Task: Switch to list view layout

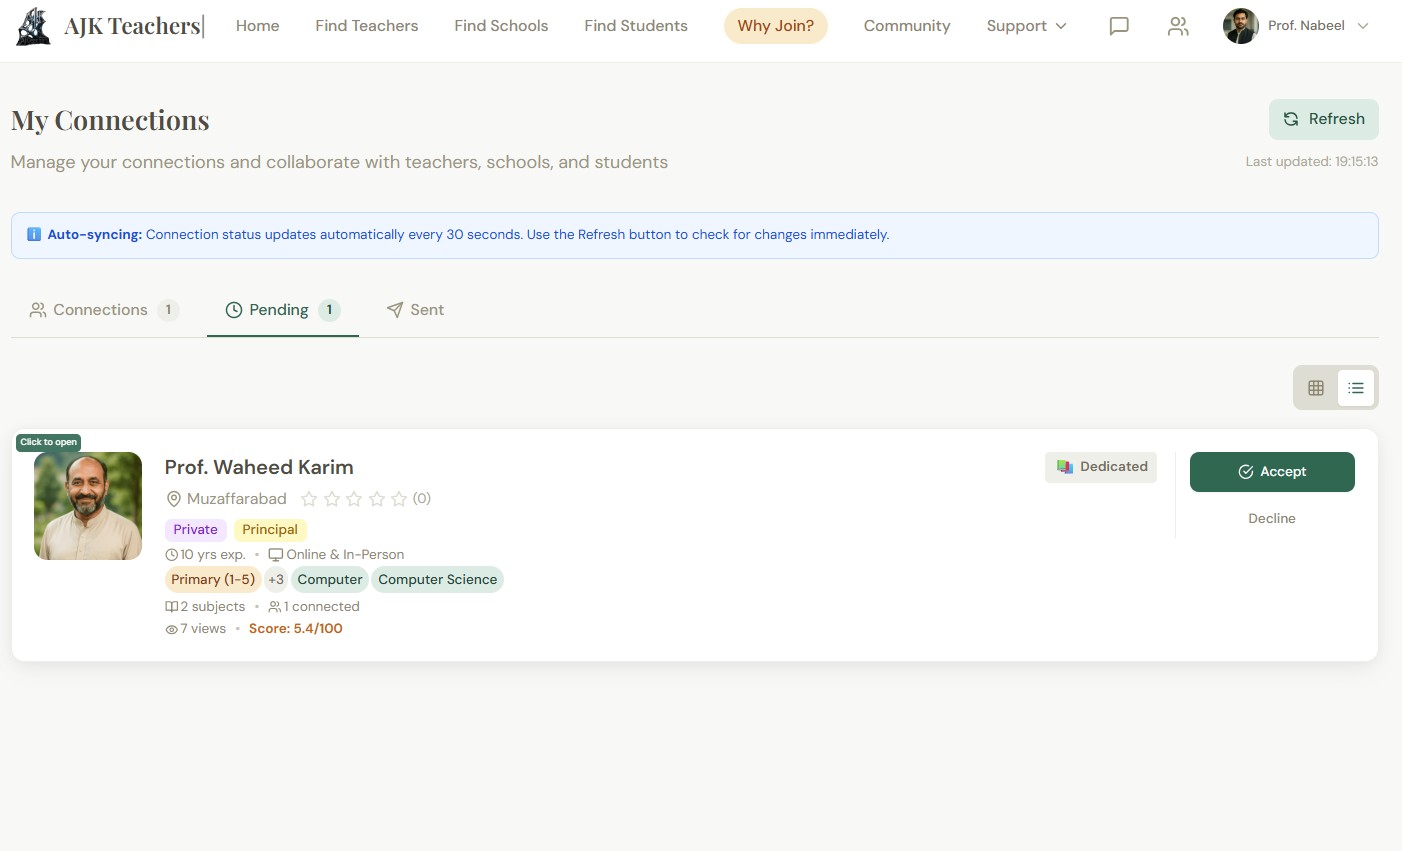Action: (x=1356, y=388)
